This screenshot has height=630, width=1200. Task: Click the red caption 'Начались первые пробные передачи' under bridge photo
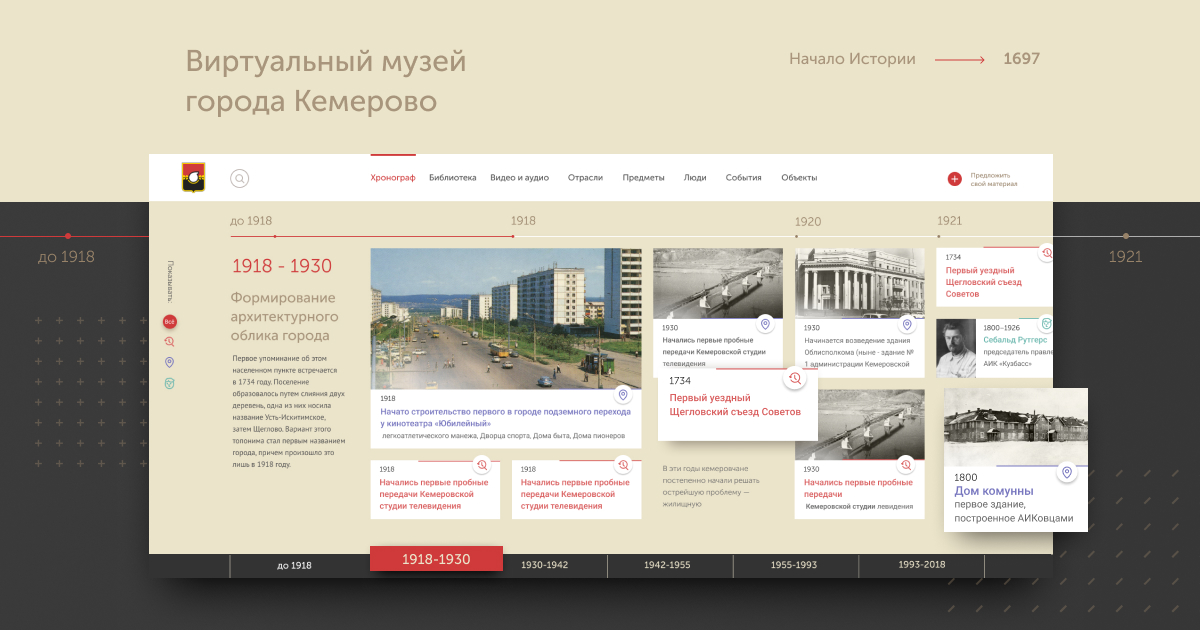[858, 489]
